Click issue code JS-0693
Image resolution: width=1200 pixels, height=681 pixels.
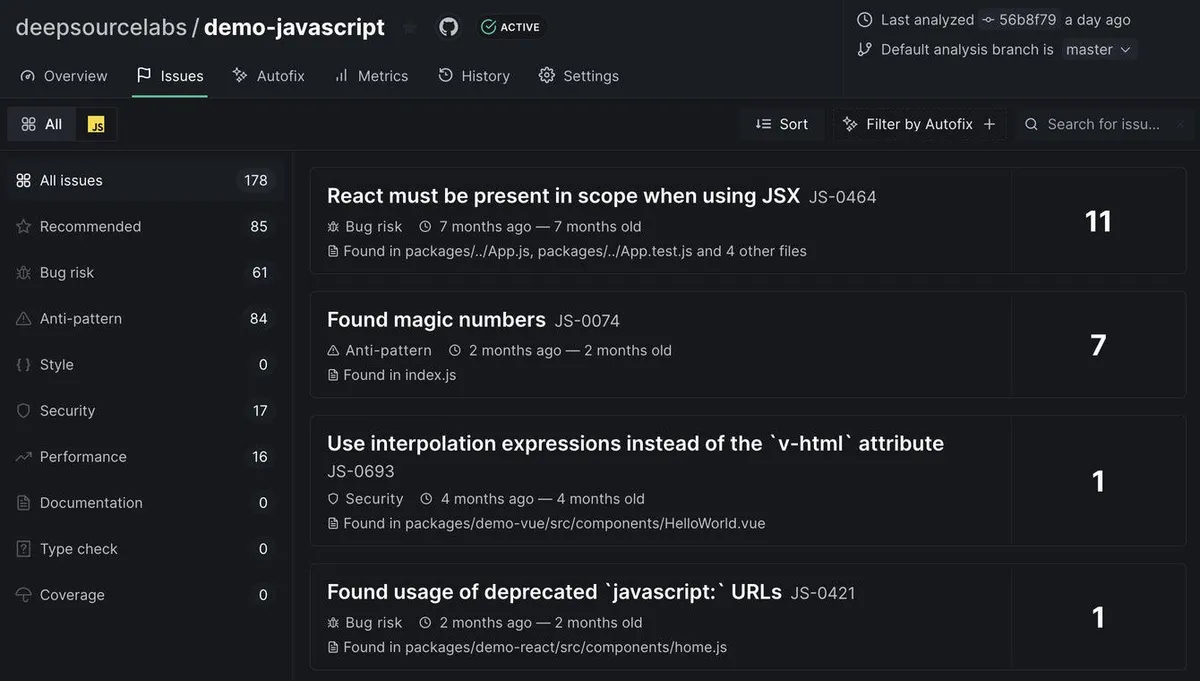tap(361, 471)
